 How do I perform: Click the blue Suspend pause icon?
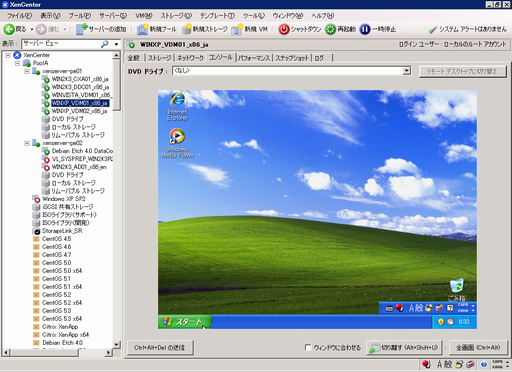pos(365,29)
